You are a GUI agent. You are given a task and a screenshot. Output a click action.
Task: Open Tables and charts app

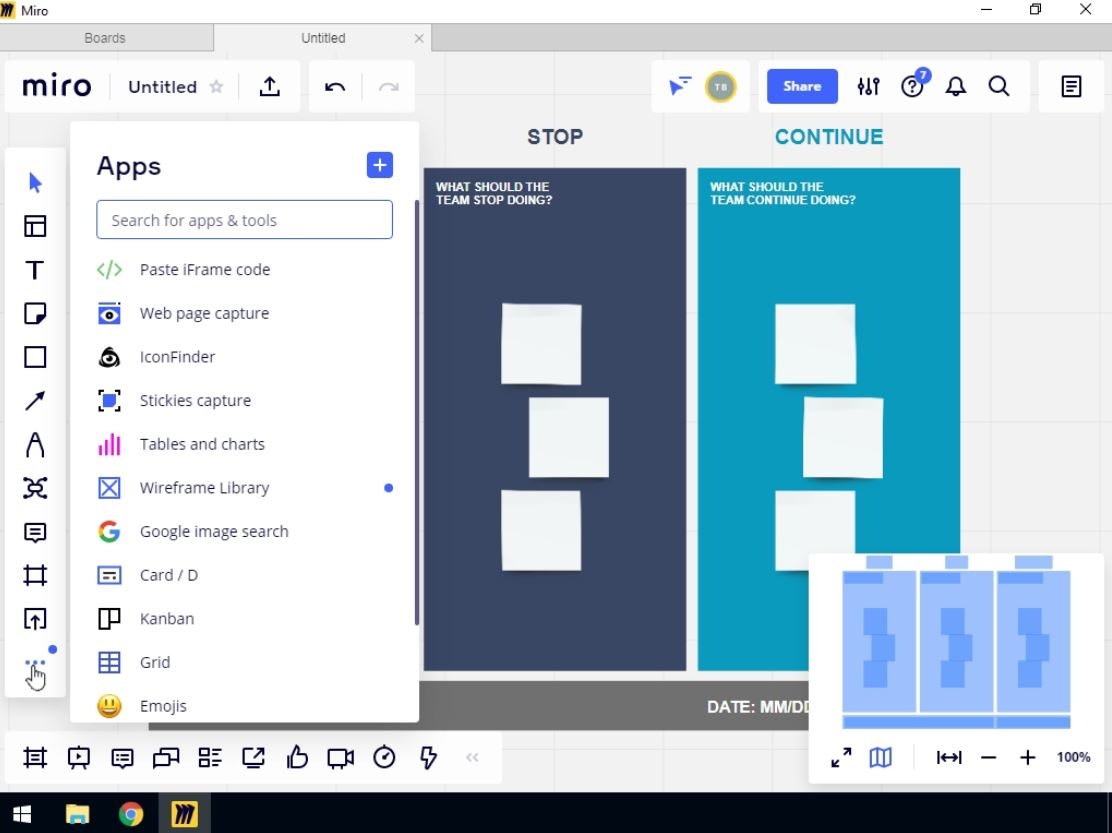pyautogui.click(x=245, y=445)
